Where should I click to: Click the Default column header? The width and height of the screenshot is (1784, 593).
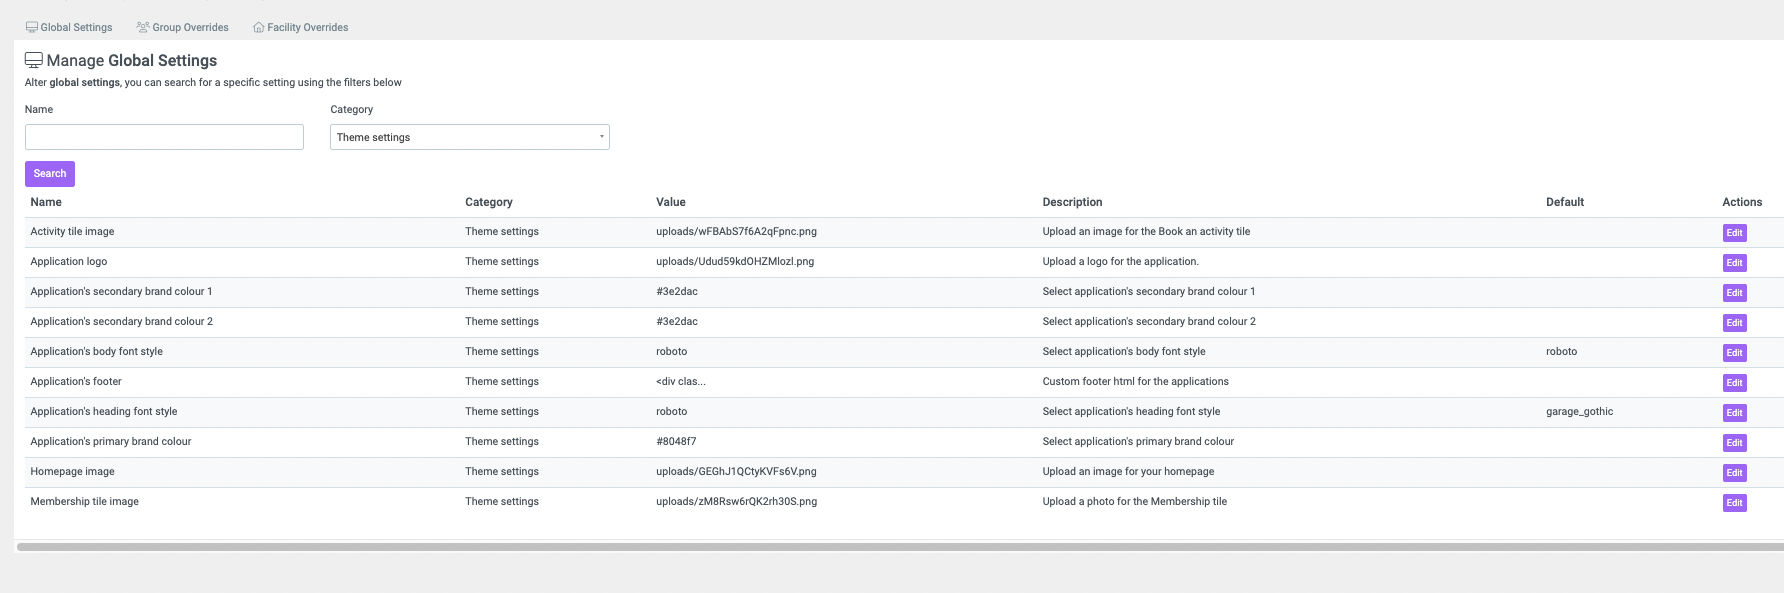(1565, 202)
